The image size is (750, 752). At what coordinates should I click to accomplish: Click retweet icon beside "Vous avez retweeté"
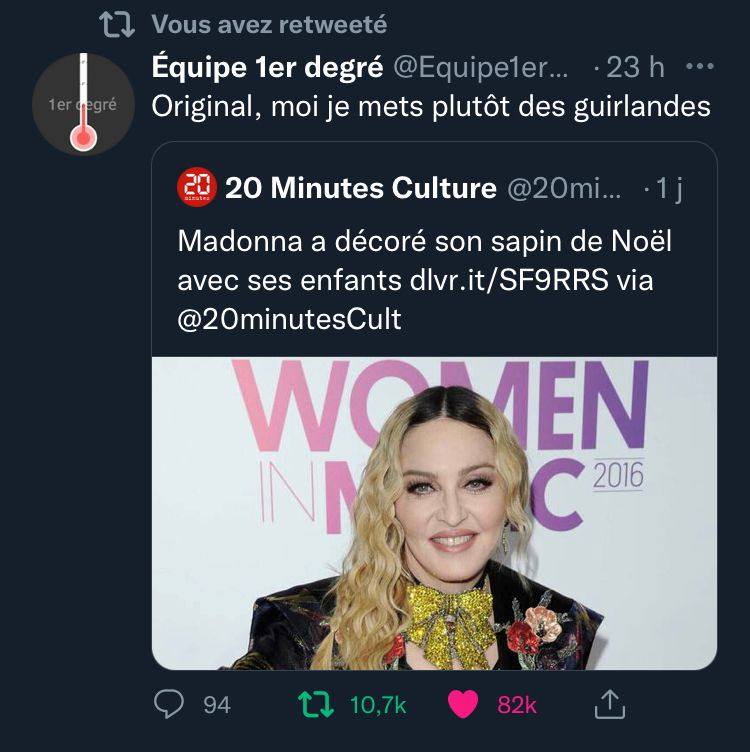(x=121, y=24)
